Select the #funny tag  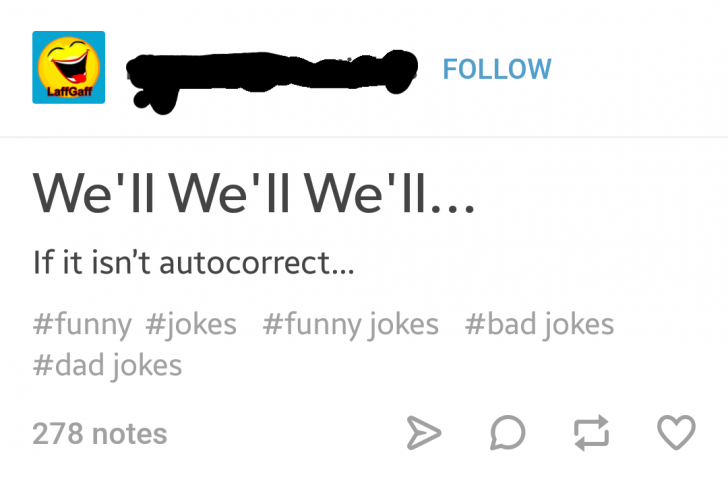click(82, 324)
